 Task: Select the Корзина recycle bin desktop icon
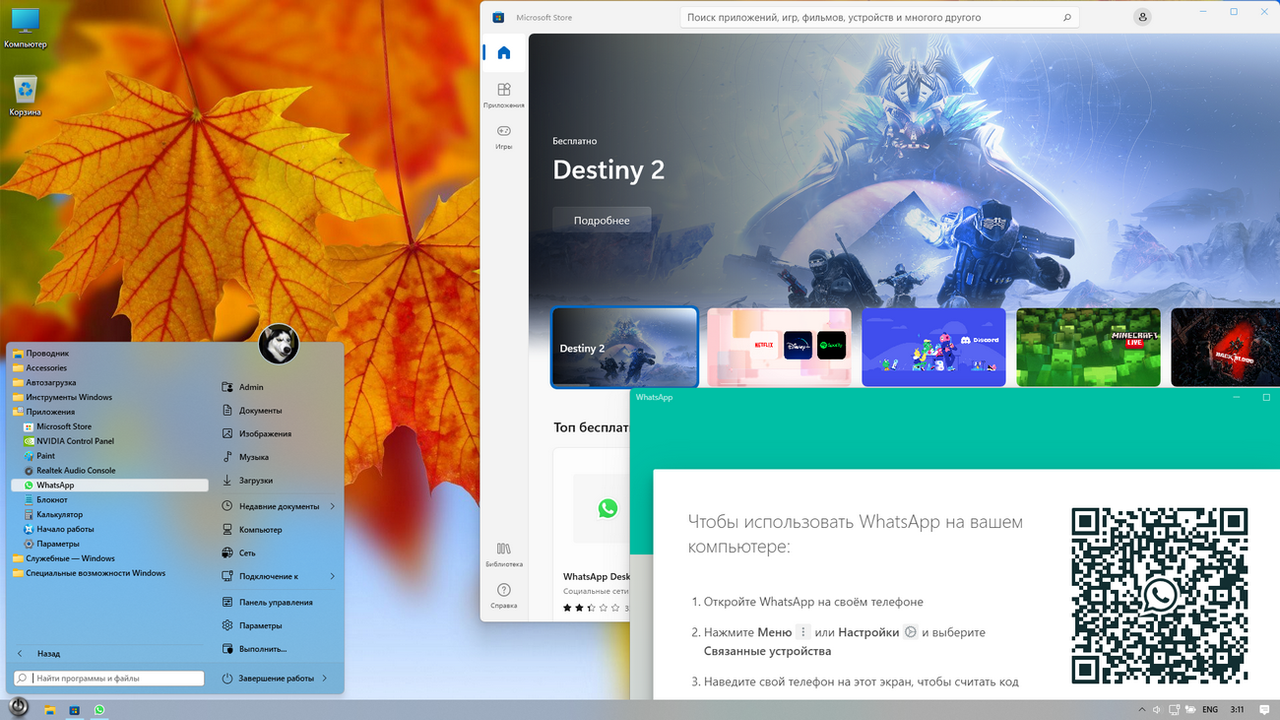[25, 96]
